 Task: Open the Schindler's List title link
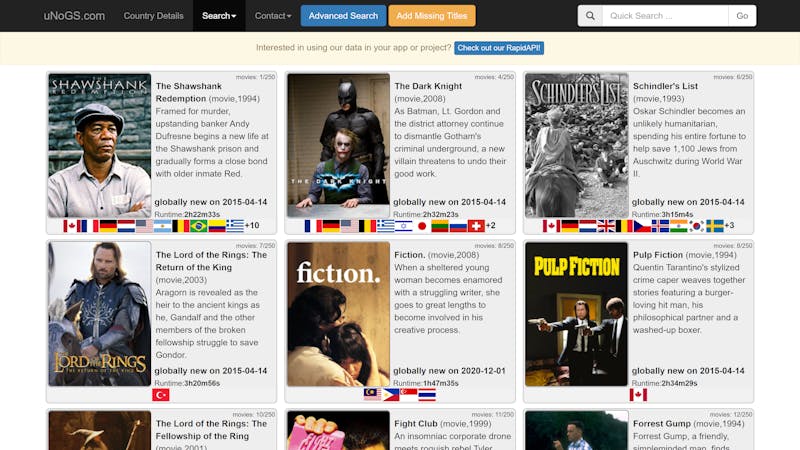pos(665,86)
